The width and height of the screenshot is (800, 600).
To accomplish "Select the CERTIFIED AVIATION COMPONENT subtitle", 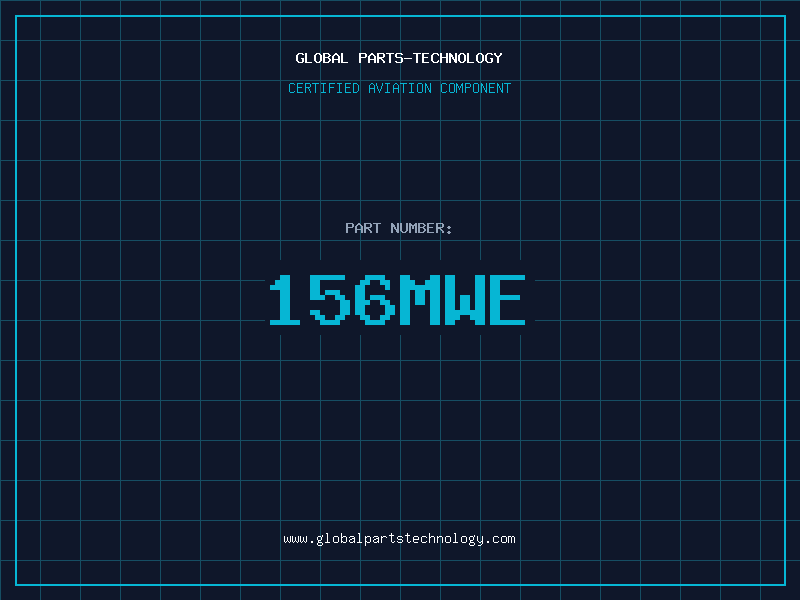I will [x=399, y=88].
